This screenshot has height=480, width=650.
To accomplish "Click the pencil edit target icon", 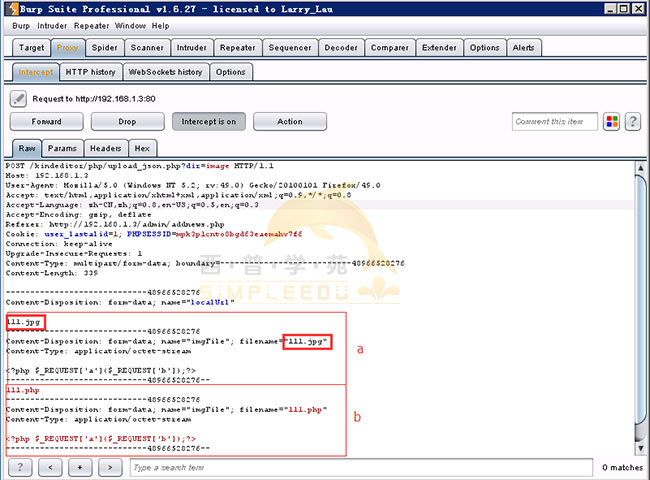I will coord(18,99).
